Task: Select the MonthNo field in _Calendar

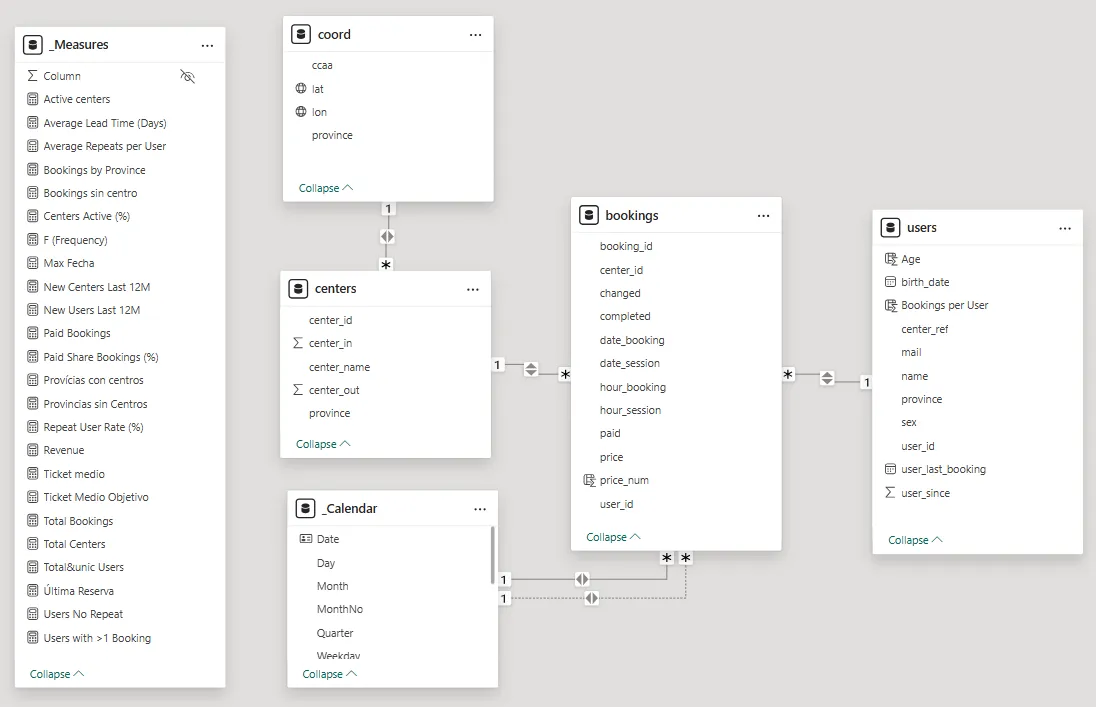Action: click(340, 609)
